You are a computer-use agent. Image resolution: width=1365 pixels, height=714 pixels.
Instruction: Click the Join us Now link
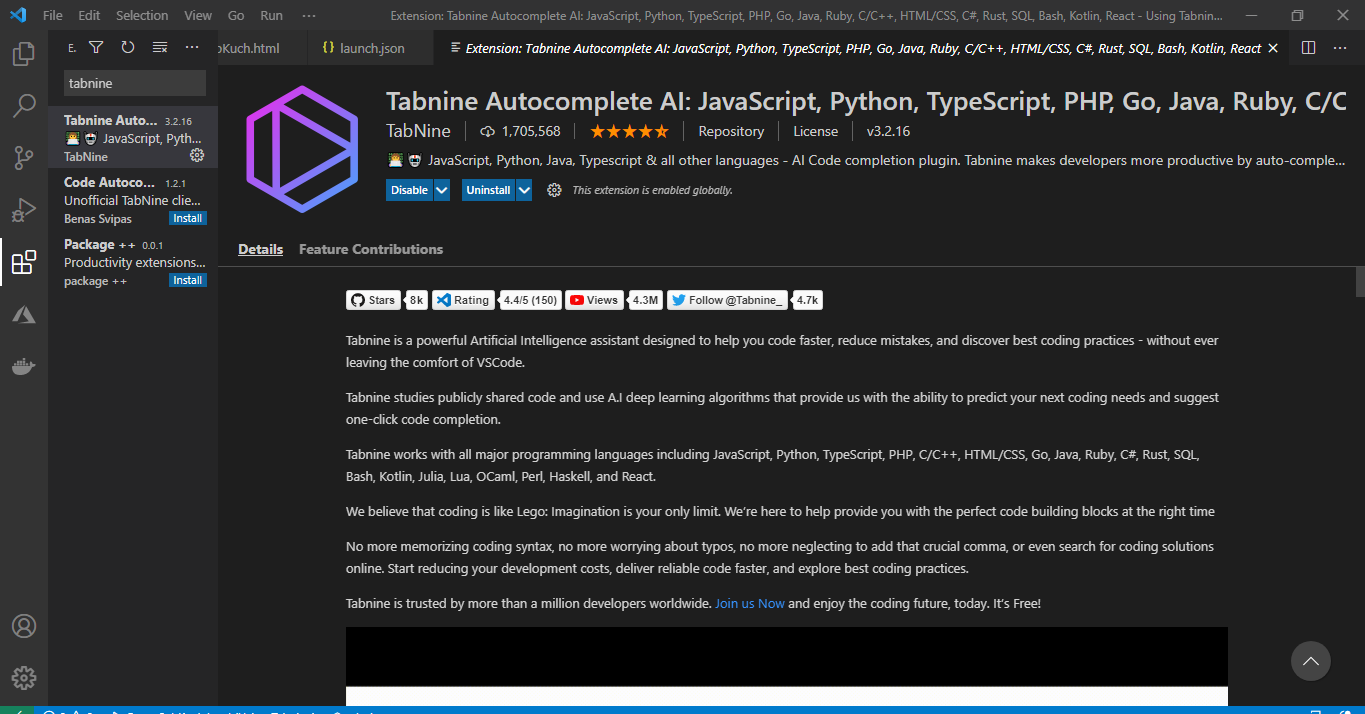pyautogui.click(x=749, y=603)
